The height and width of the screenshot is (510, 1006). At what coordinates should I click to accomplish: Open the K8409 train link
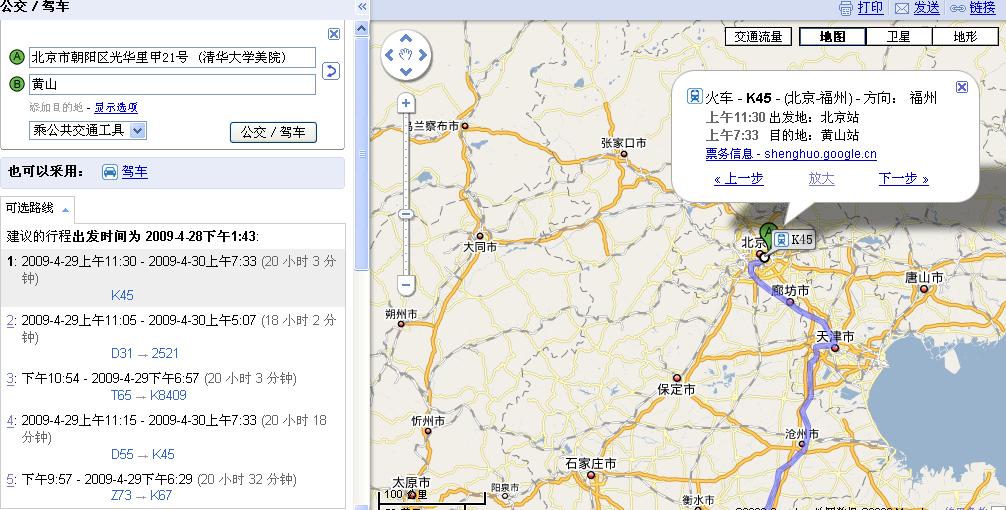pos(168,395)
